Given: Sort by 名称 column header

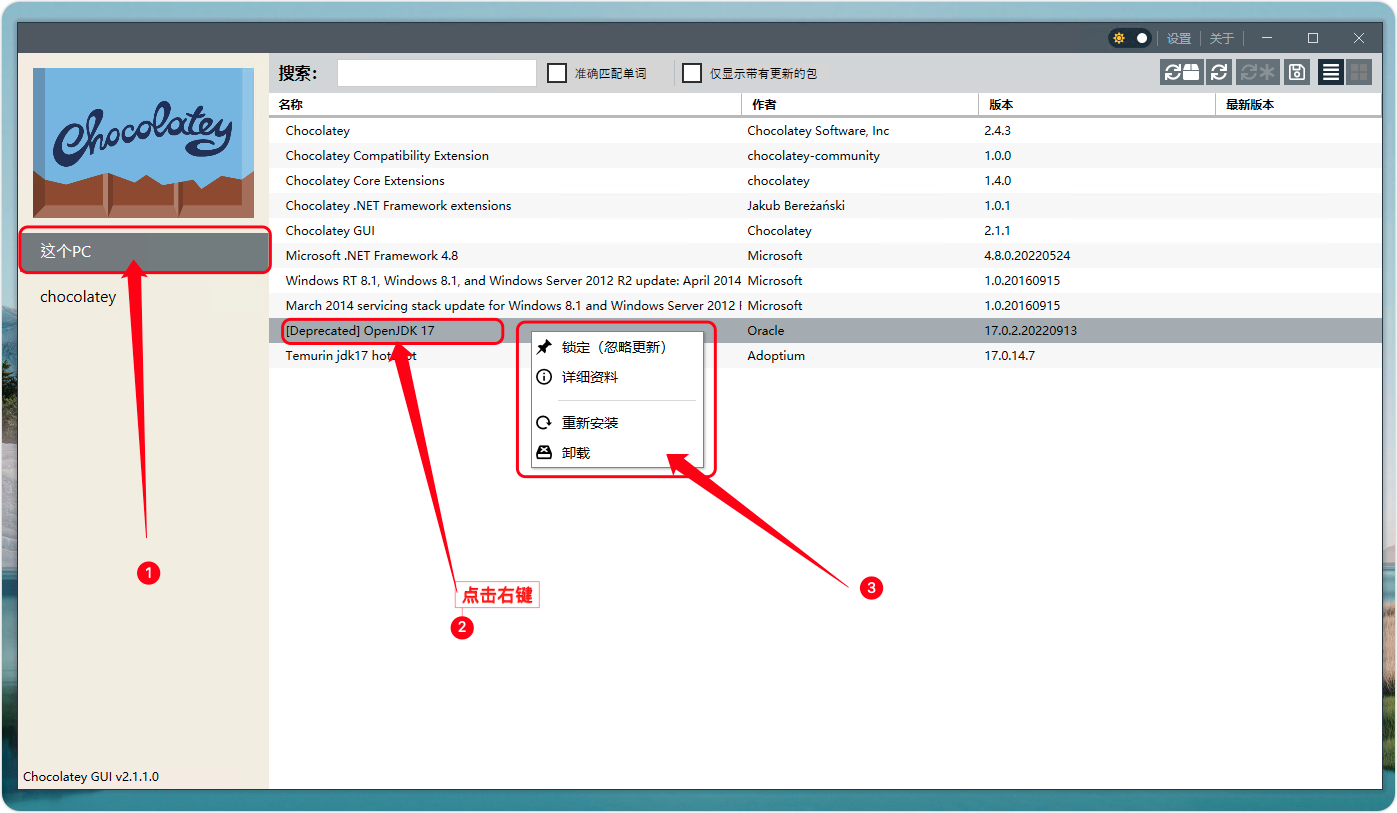Looking at the screenshot, I should tap(505, 104).
